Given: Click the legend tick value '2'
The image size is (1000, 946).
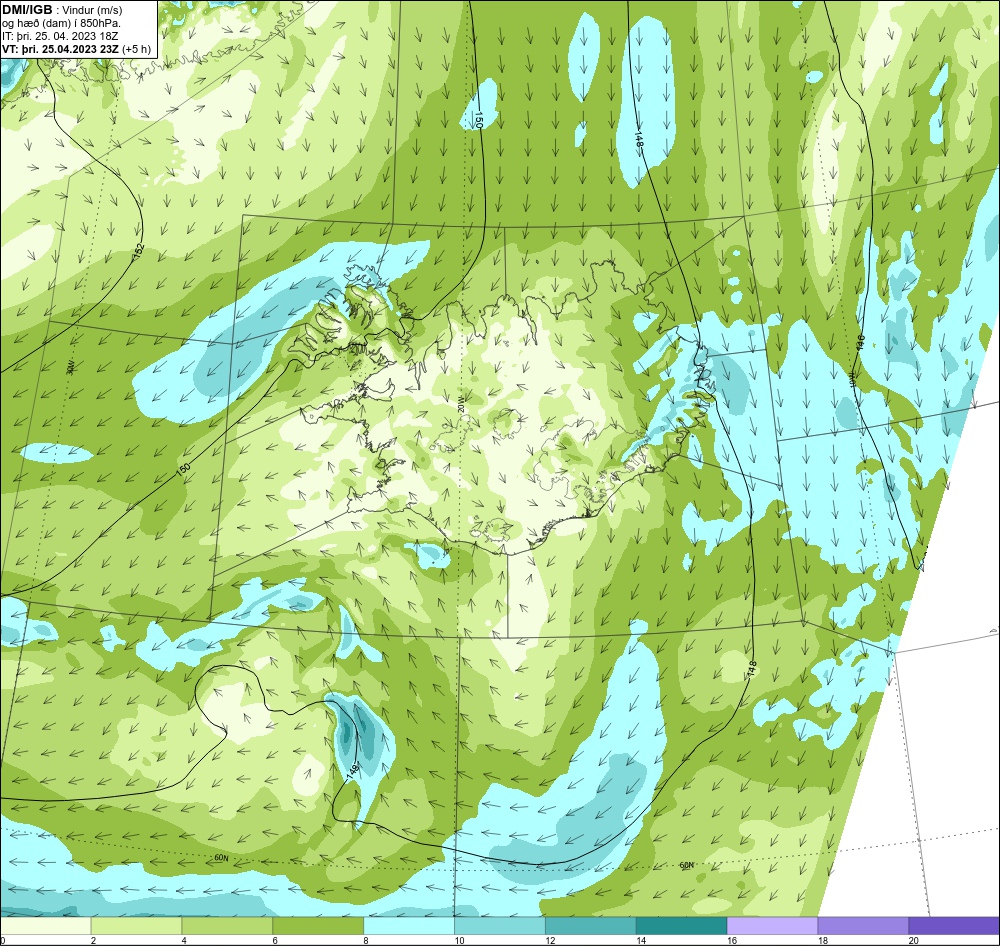Looking at the screenshot, I should coord(93,940).
